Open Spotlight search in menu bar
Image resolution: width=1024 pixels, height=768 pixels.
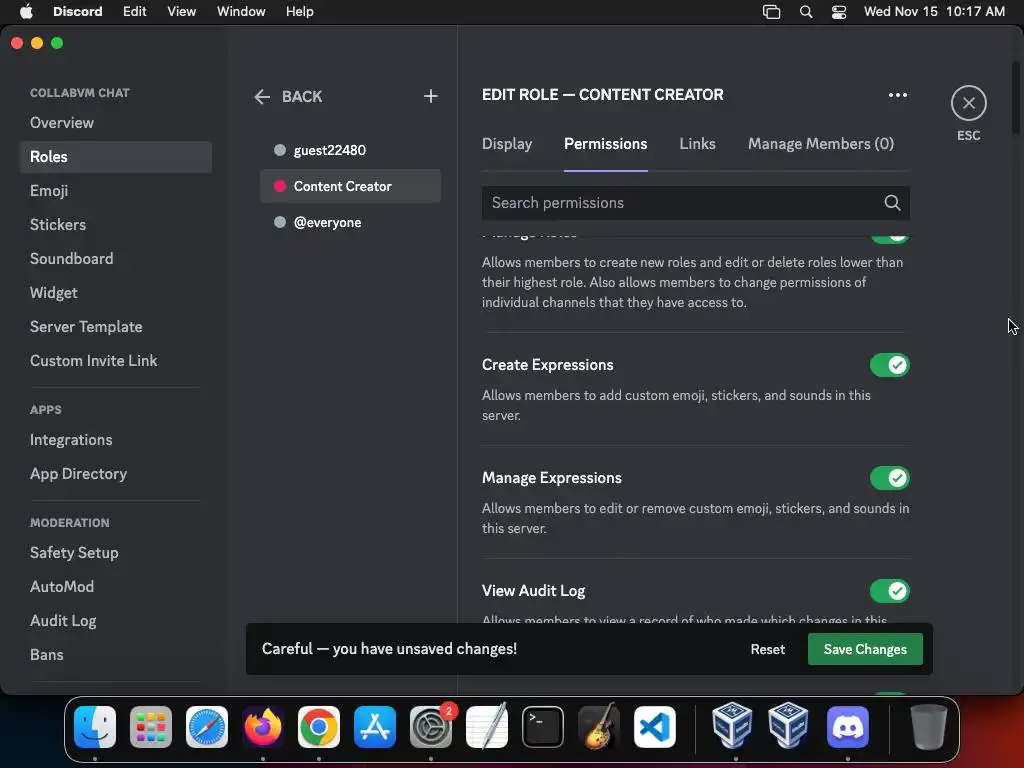(x=806, y=12)
